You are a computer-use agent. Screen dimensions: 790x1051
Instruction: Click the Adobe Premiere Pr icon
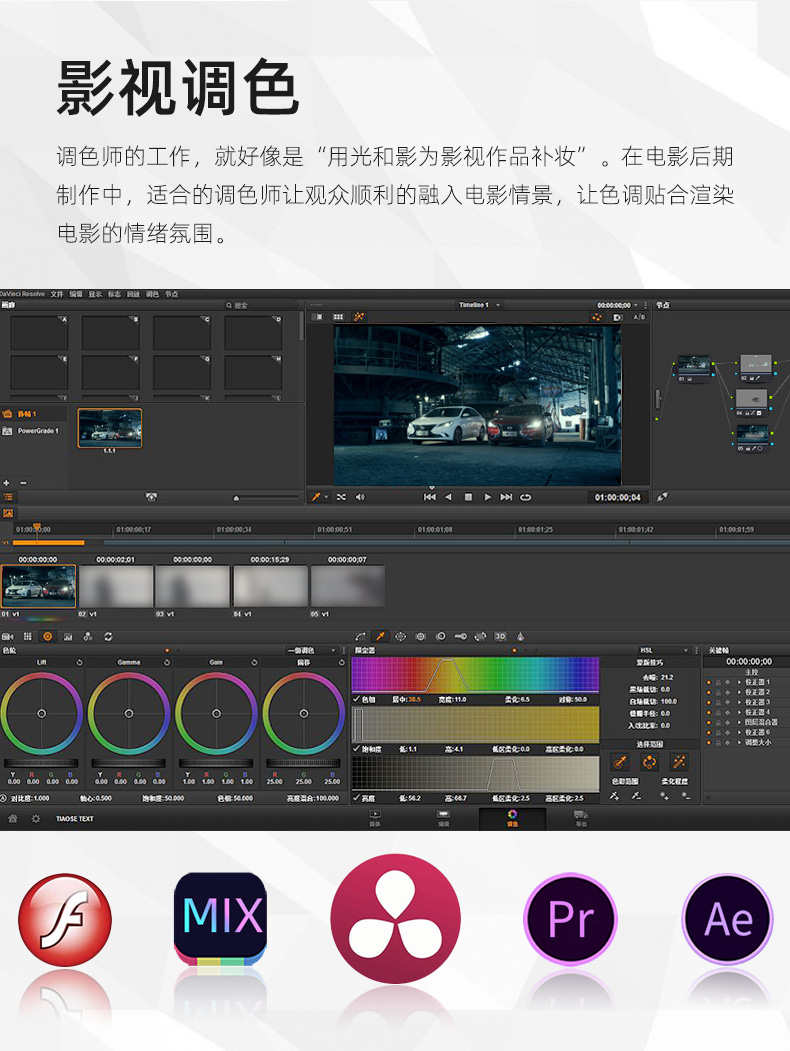click(570, 918)
